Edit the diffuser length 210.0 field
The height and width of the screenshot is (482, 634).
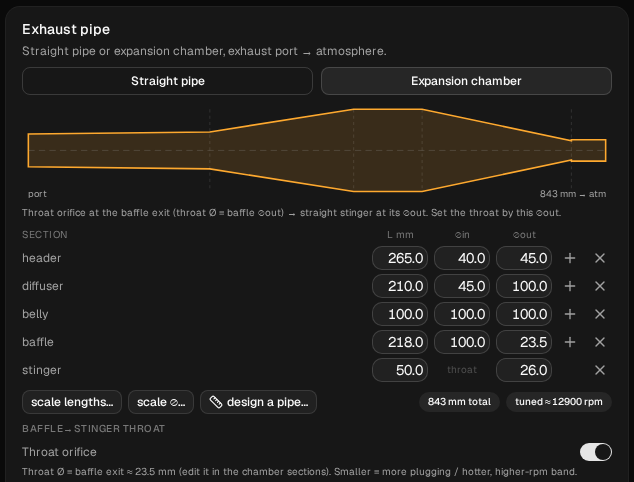(400, 286)
